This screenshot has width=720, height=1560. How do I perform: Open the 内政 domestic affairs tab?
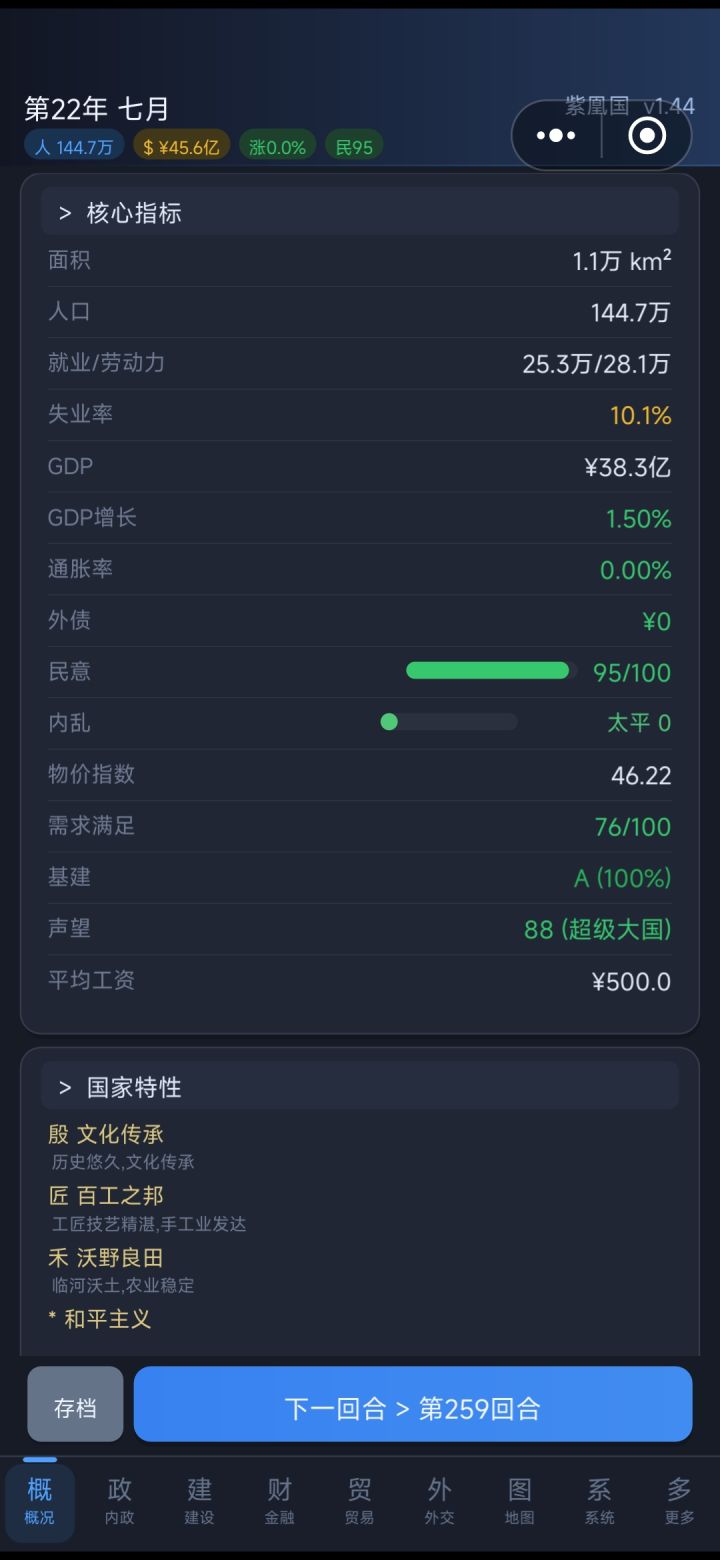[x=120, y=1500]
